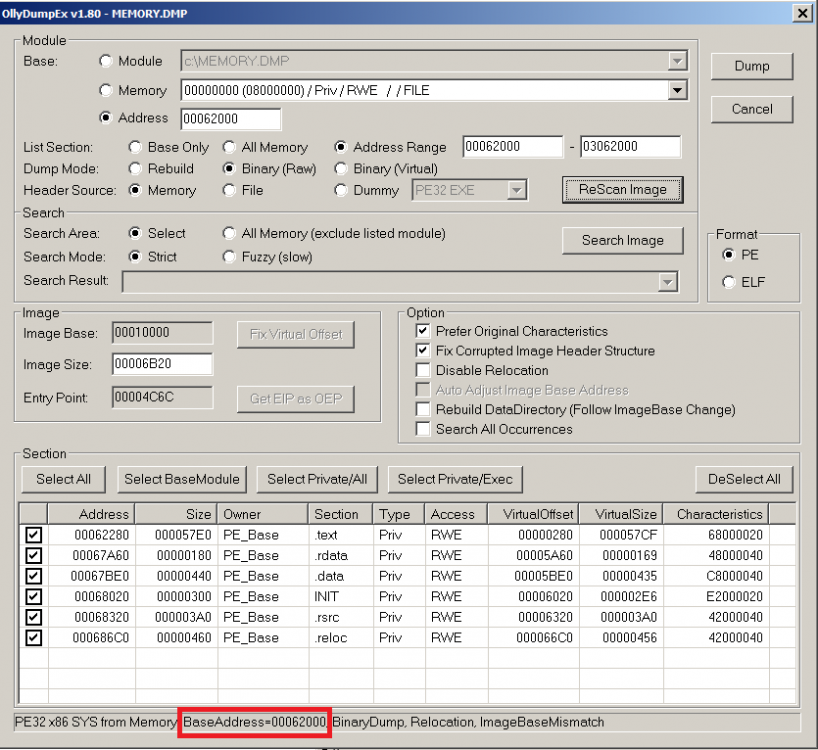Image resolution: width=818 pixels, height=750 pixels.
Task: Select the Module base radio option
Action: (107, 61)
